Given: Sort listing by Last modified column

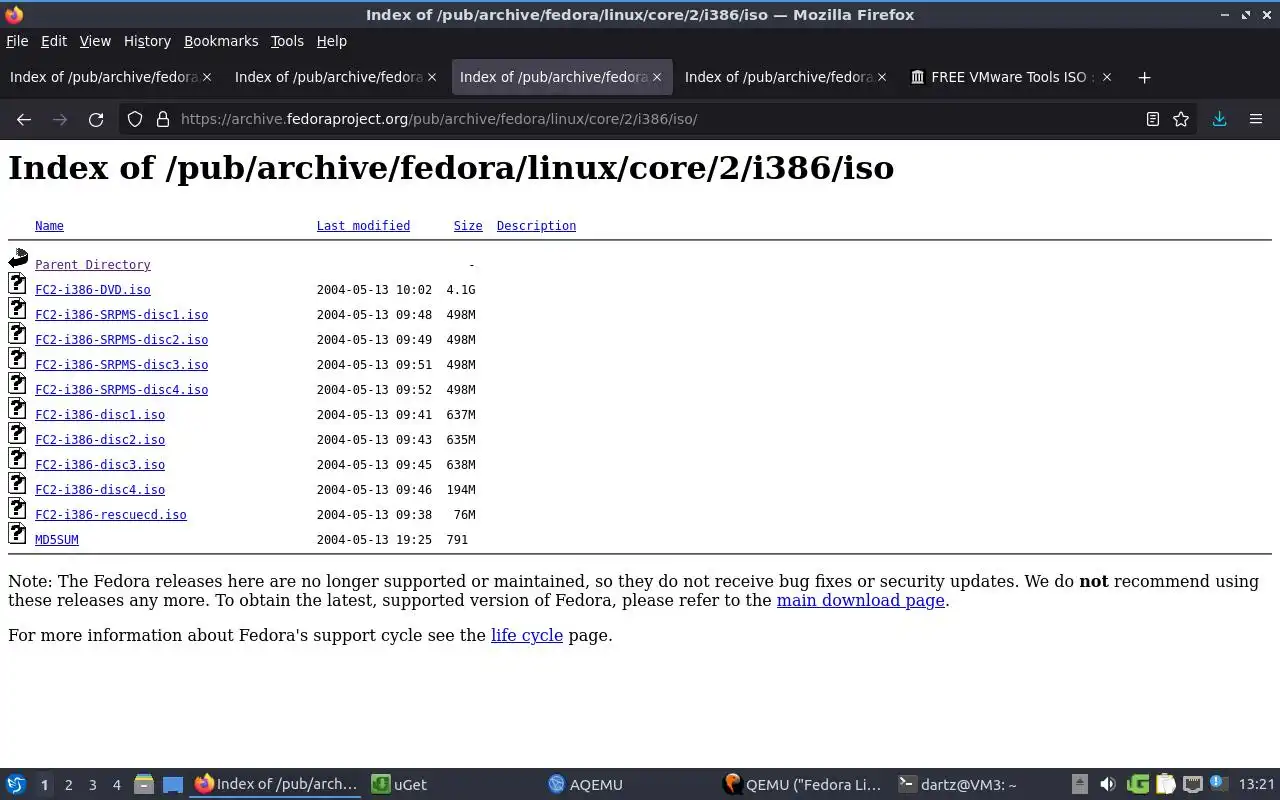Looking at the screenshot, I should click(363, 226).
